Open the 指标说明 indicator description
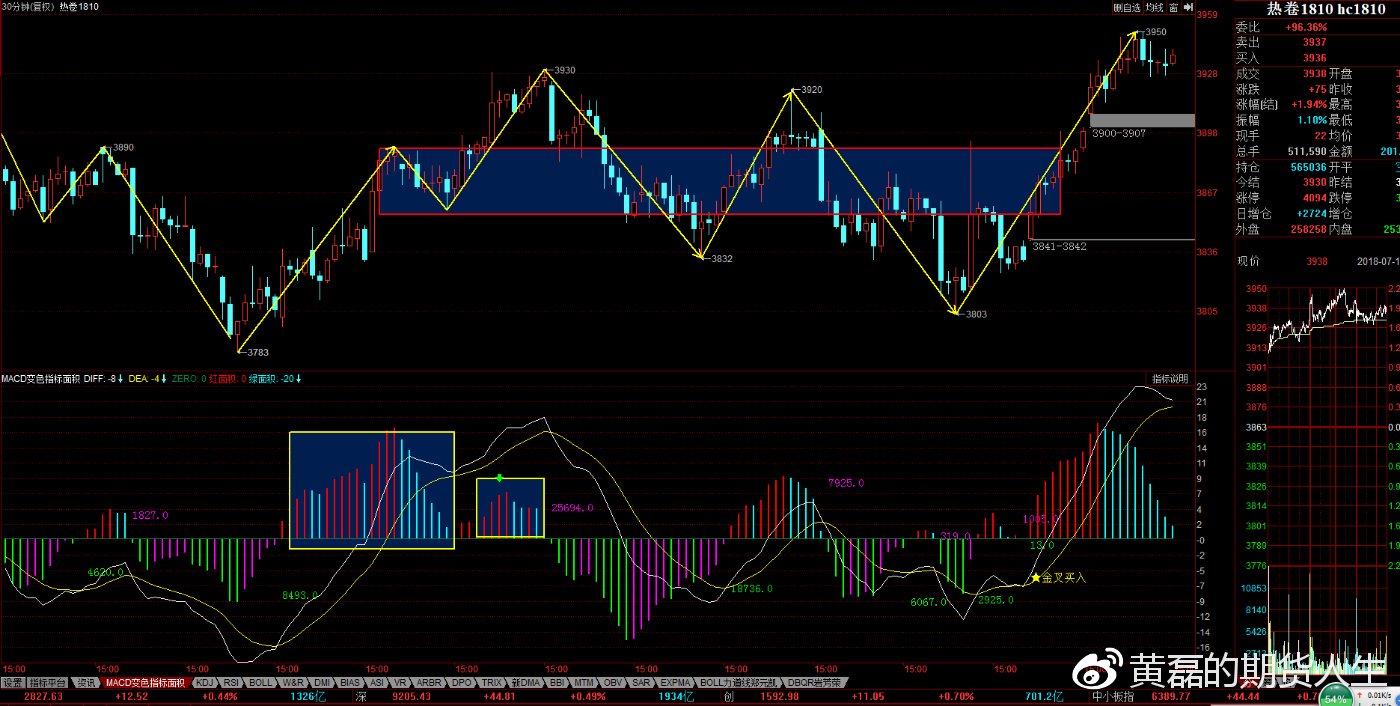1400x706 pixels. pyautogui.click(x=1169, y=379)
